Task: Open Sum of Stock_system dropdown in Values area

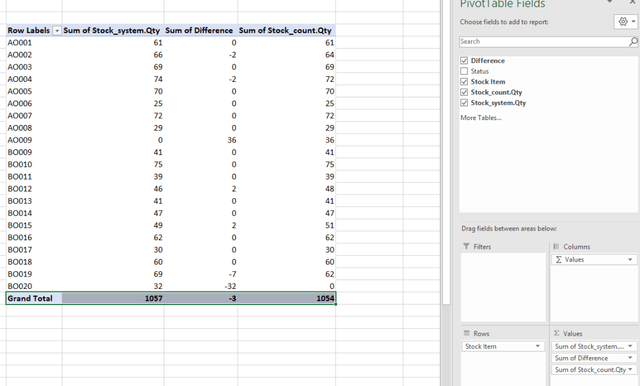Action: click(x=630, y=346)
